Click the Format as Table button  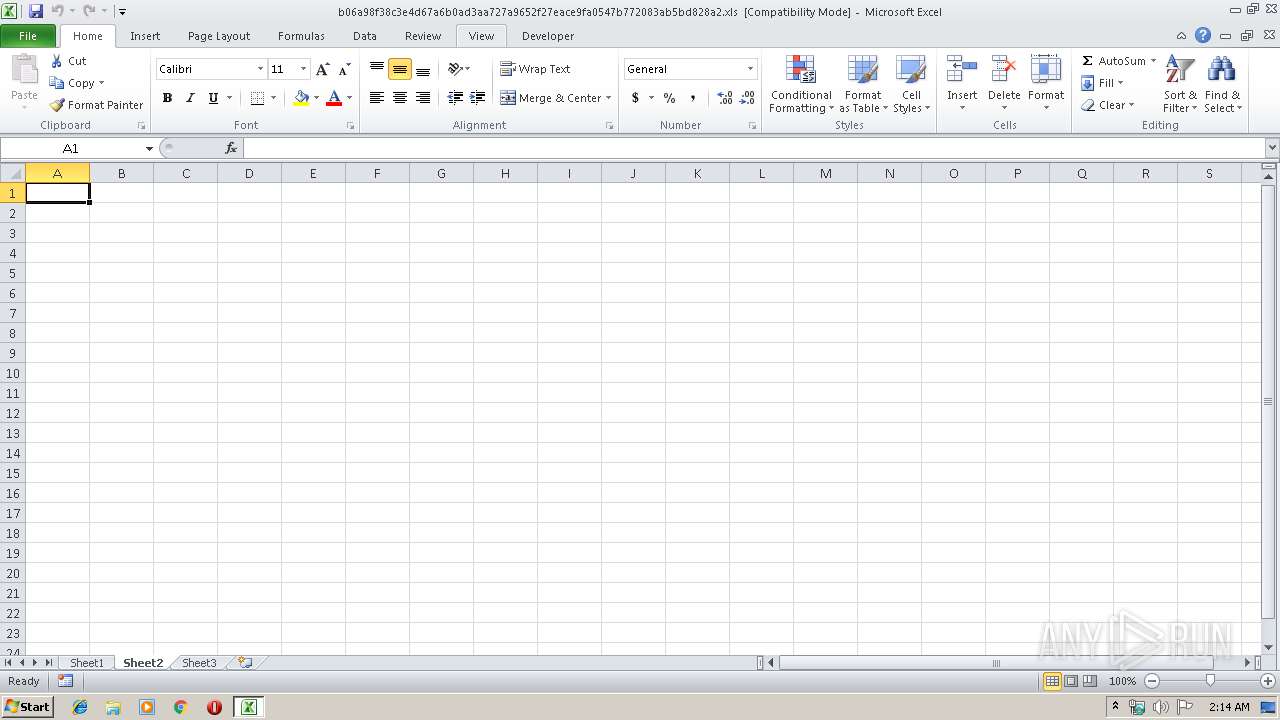tap(863, 85)
